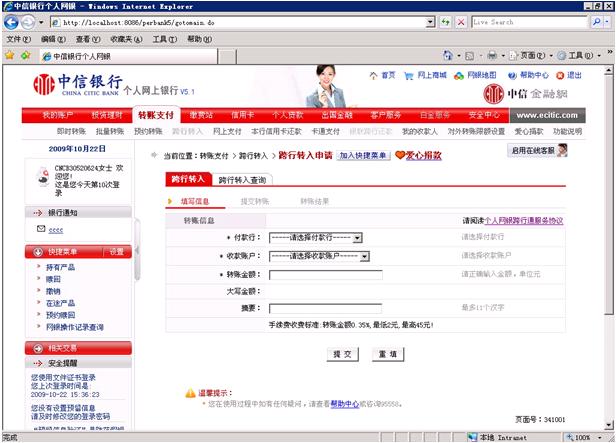The height and width of the screenshot is (443, 616).
Task: Click the refresh page icon
Action: tap(445, 22)
